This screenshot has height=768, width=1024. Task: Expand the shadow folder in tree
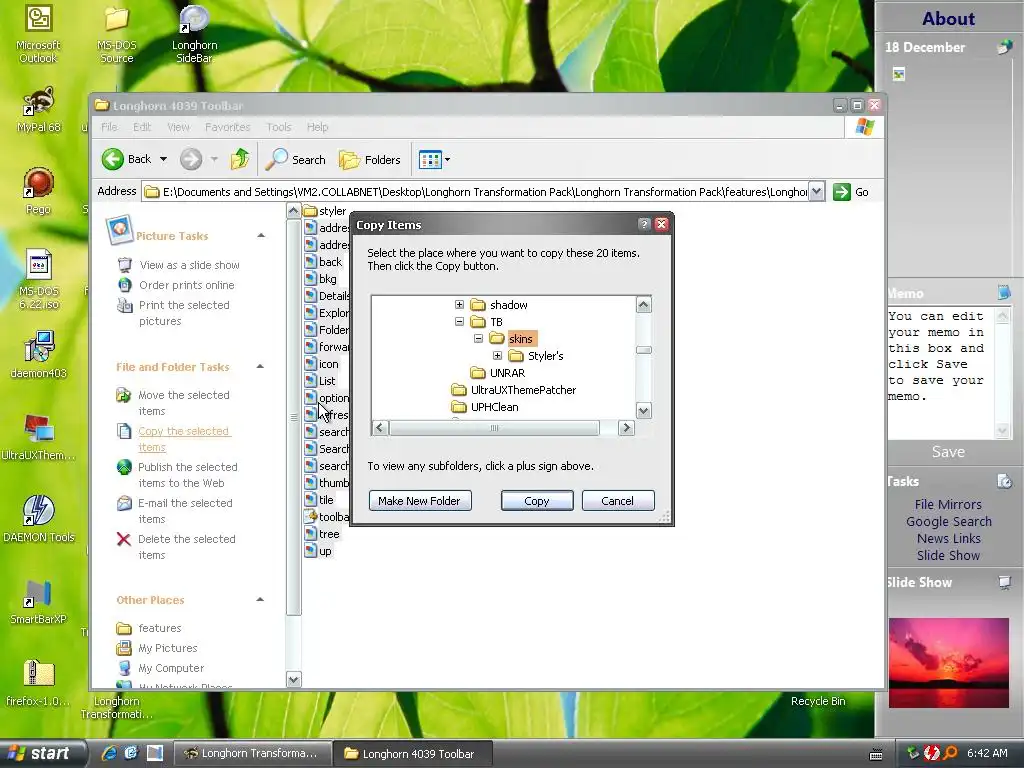pyautogui.click(x=459, y=305)
